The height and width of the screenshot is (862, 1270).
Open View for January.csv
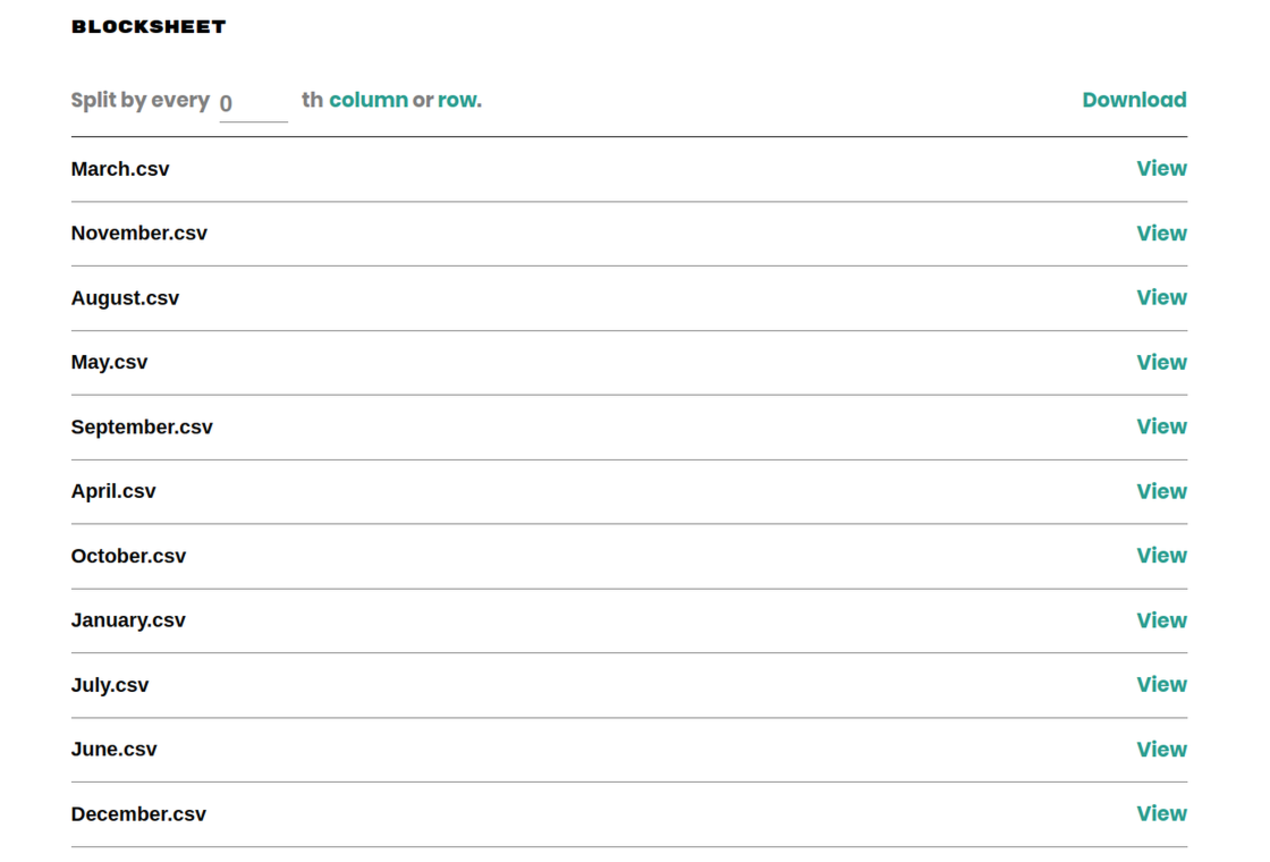point(1161,620)
